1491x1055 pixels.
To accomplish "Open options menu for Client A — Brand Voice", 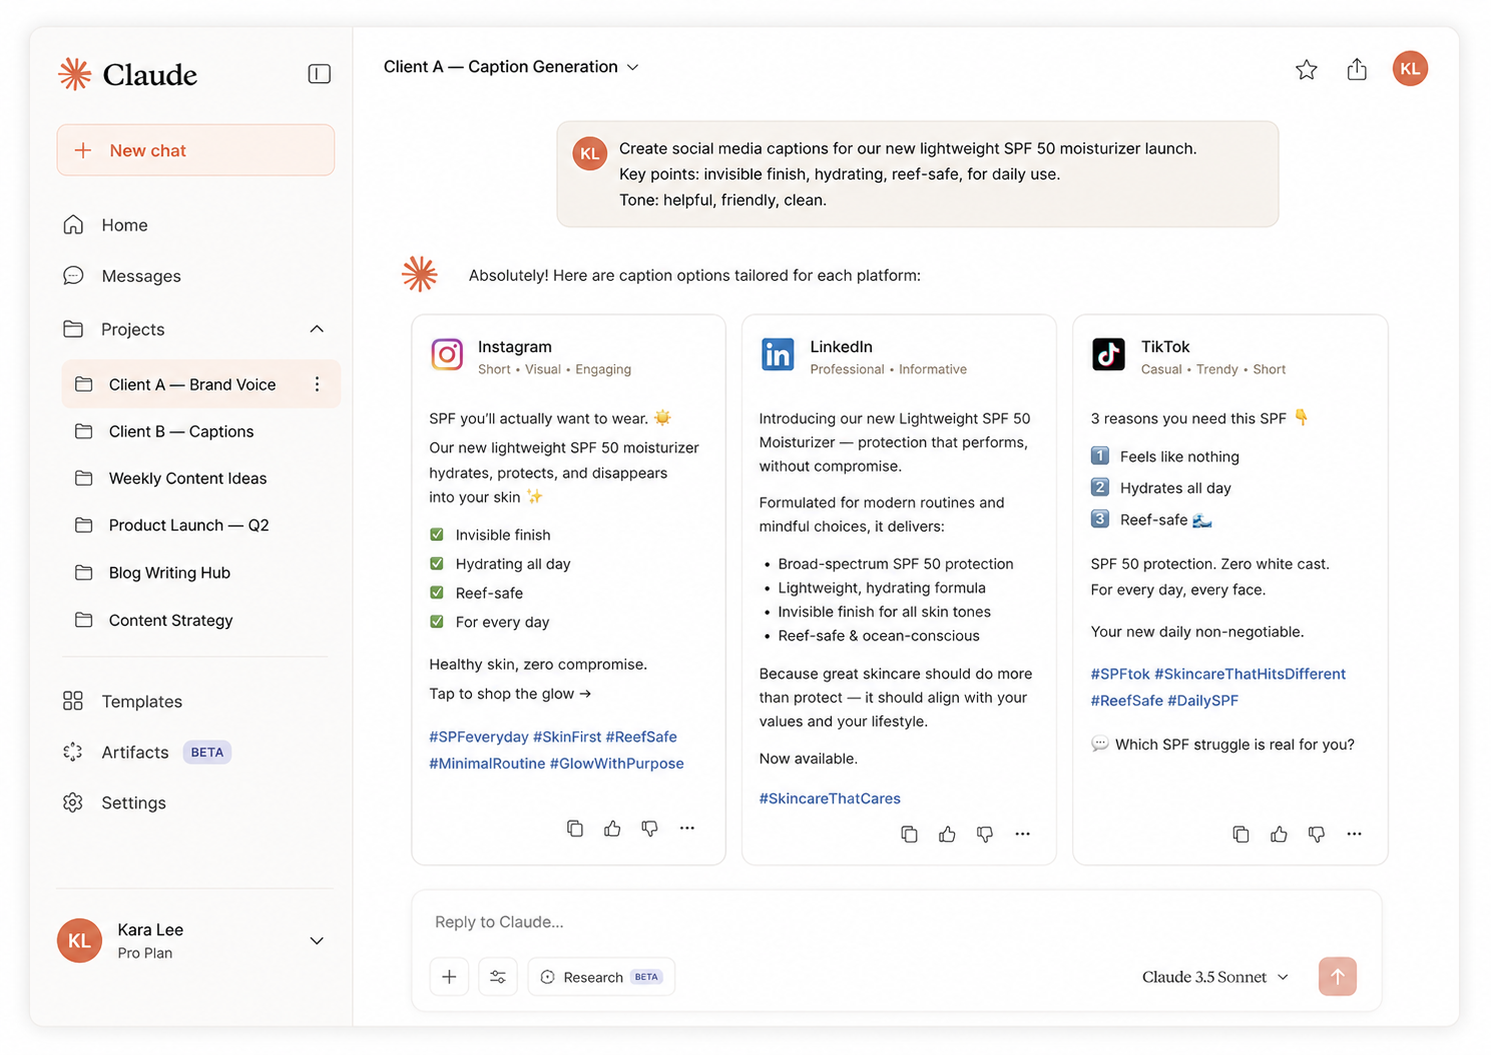I will tap(317, 384).
